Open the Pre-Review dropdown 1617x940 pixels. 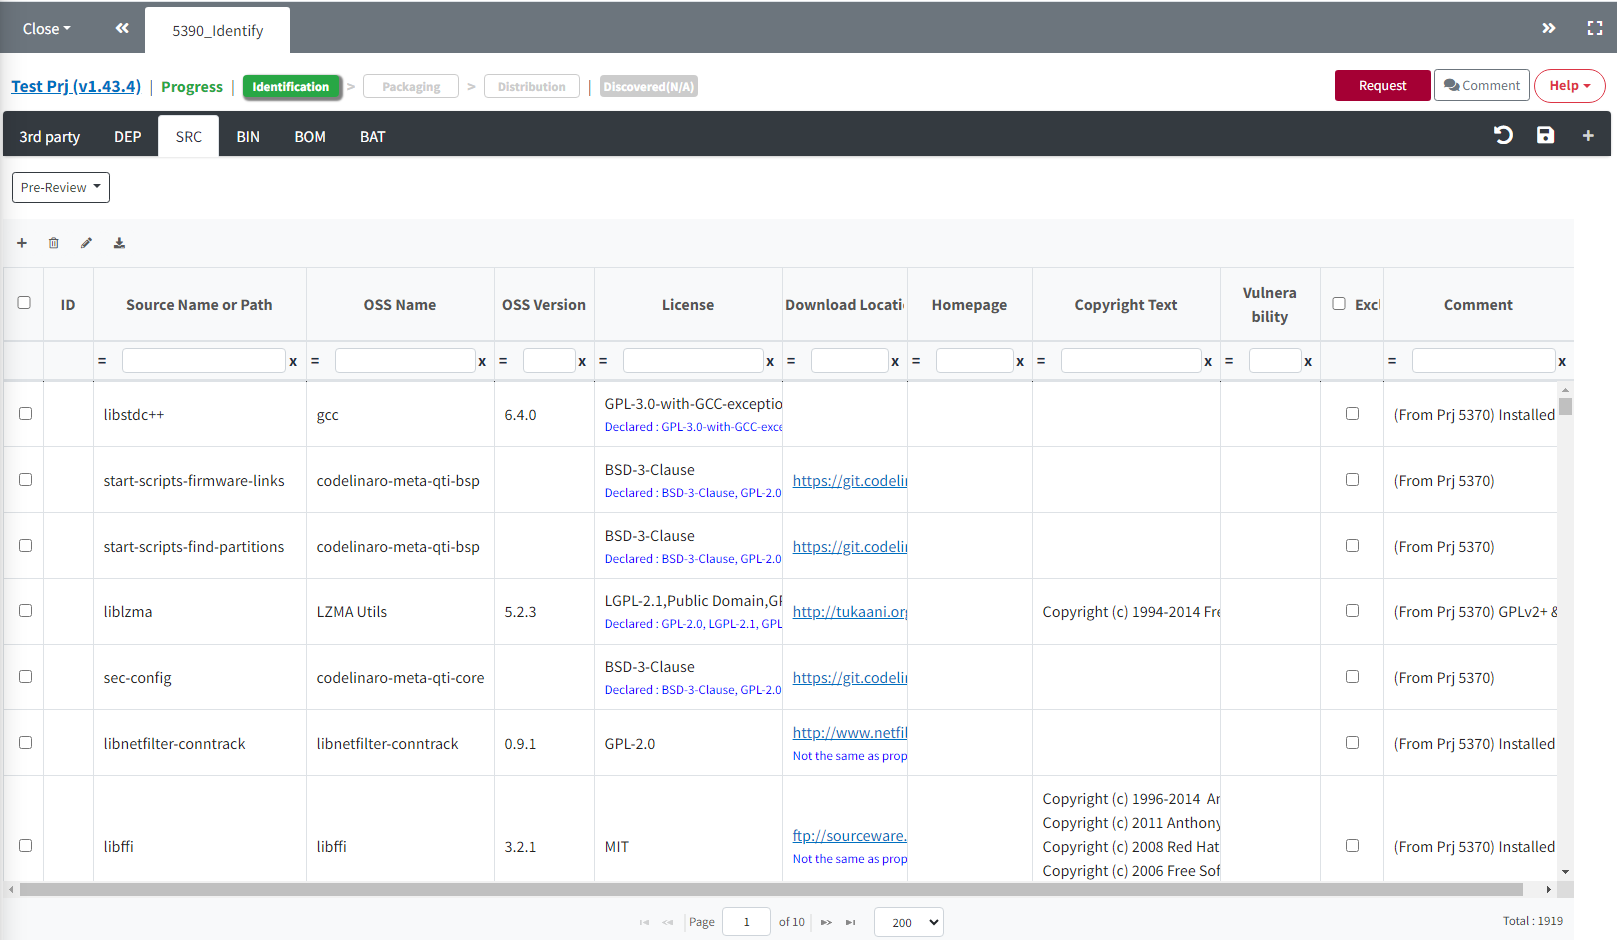click(61, 187)
